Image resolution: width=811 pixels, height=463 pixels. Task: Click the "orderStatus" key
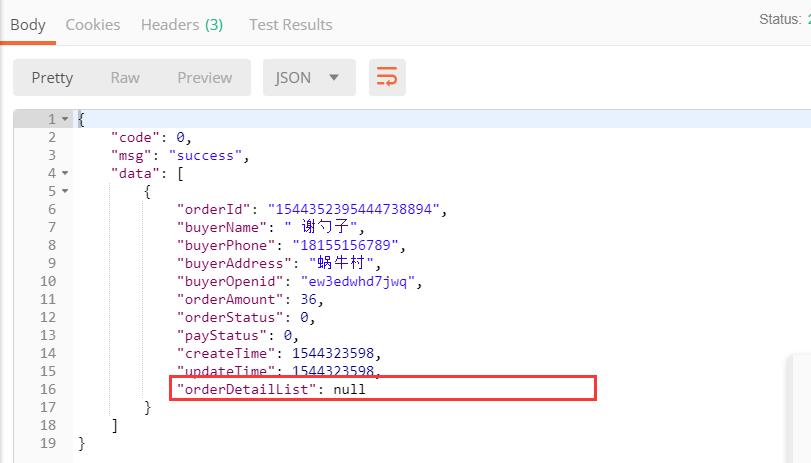[230, 318]
